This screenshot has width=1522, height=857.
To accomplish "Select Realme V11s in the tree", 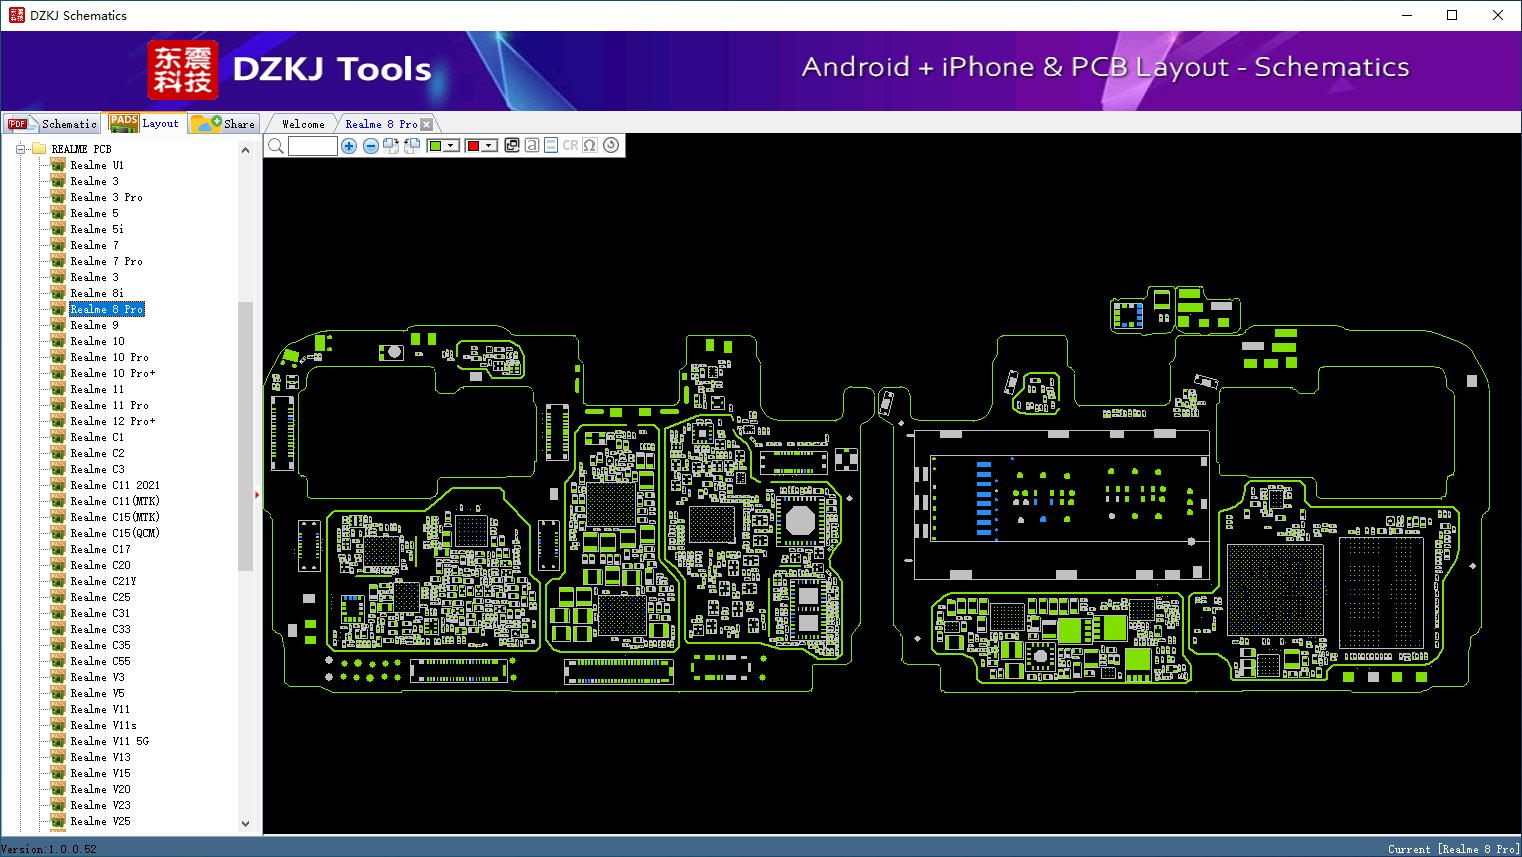I will coord(103,725).
